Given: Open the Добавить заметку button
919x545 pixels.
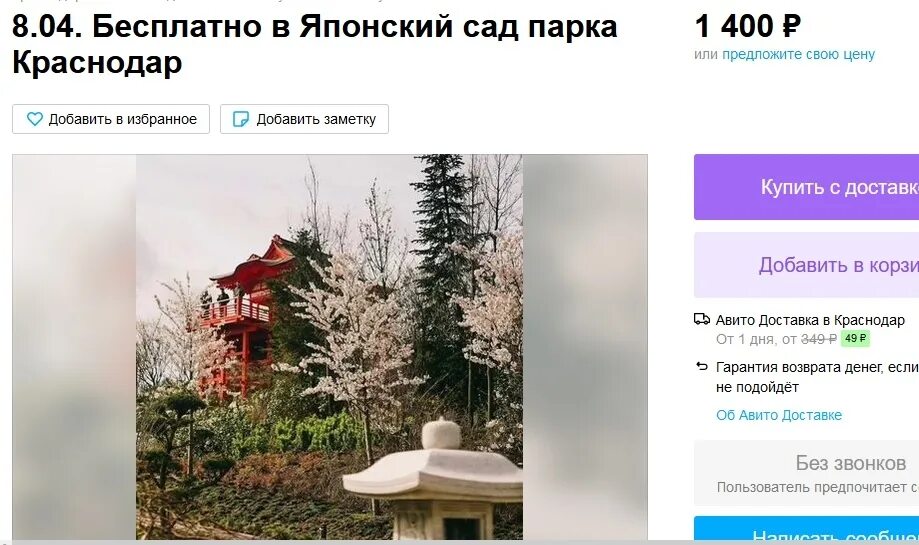Looking at the screenshot, I should click(304, 119).
